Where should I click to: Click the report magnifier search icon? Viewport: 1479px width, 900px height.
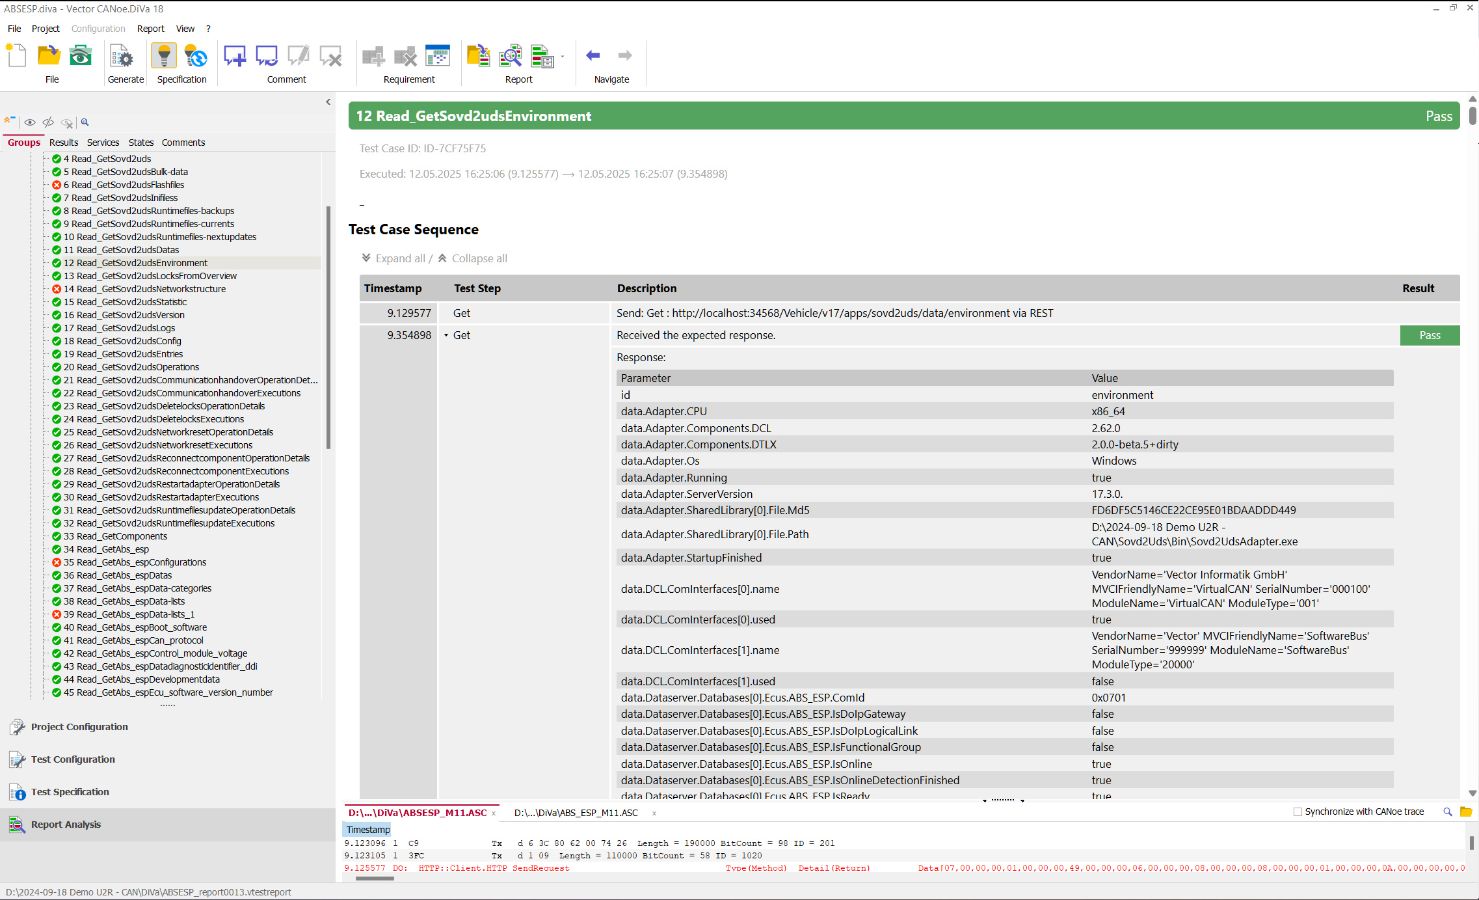pyautogui.click(x=511, y=56)
